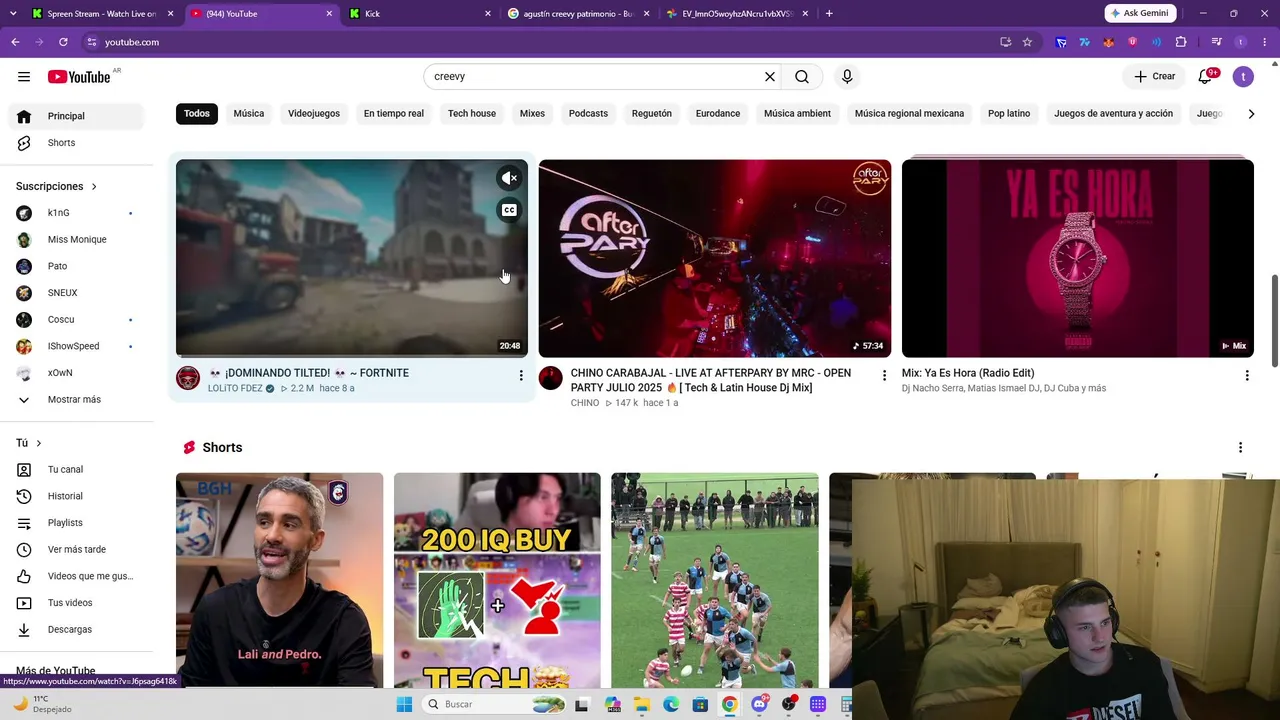Viewport: 1280px width, 720px height.
Task: Select the Videojuegos filter chip
Action: [314, 113]
